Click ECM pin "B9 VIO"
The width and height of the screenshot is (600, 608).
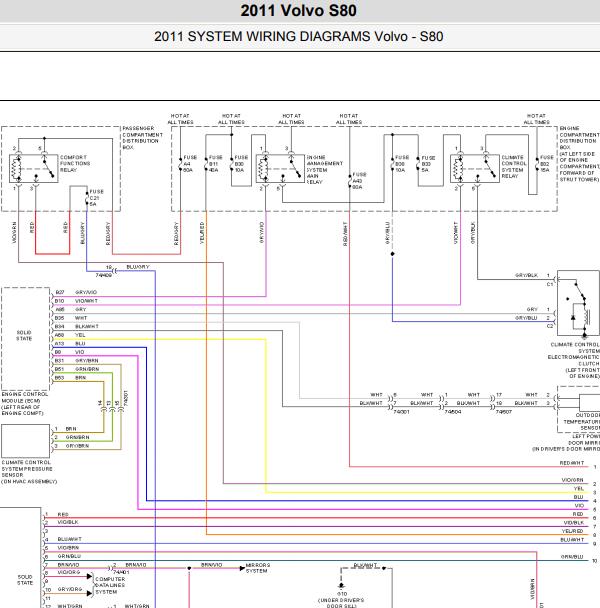69,352
